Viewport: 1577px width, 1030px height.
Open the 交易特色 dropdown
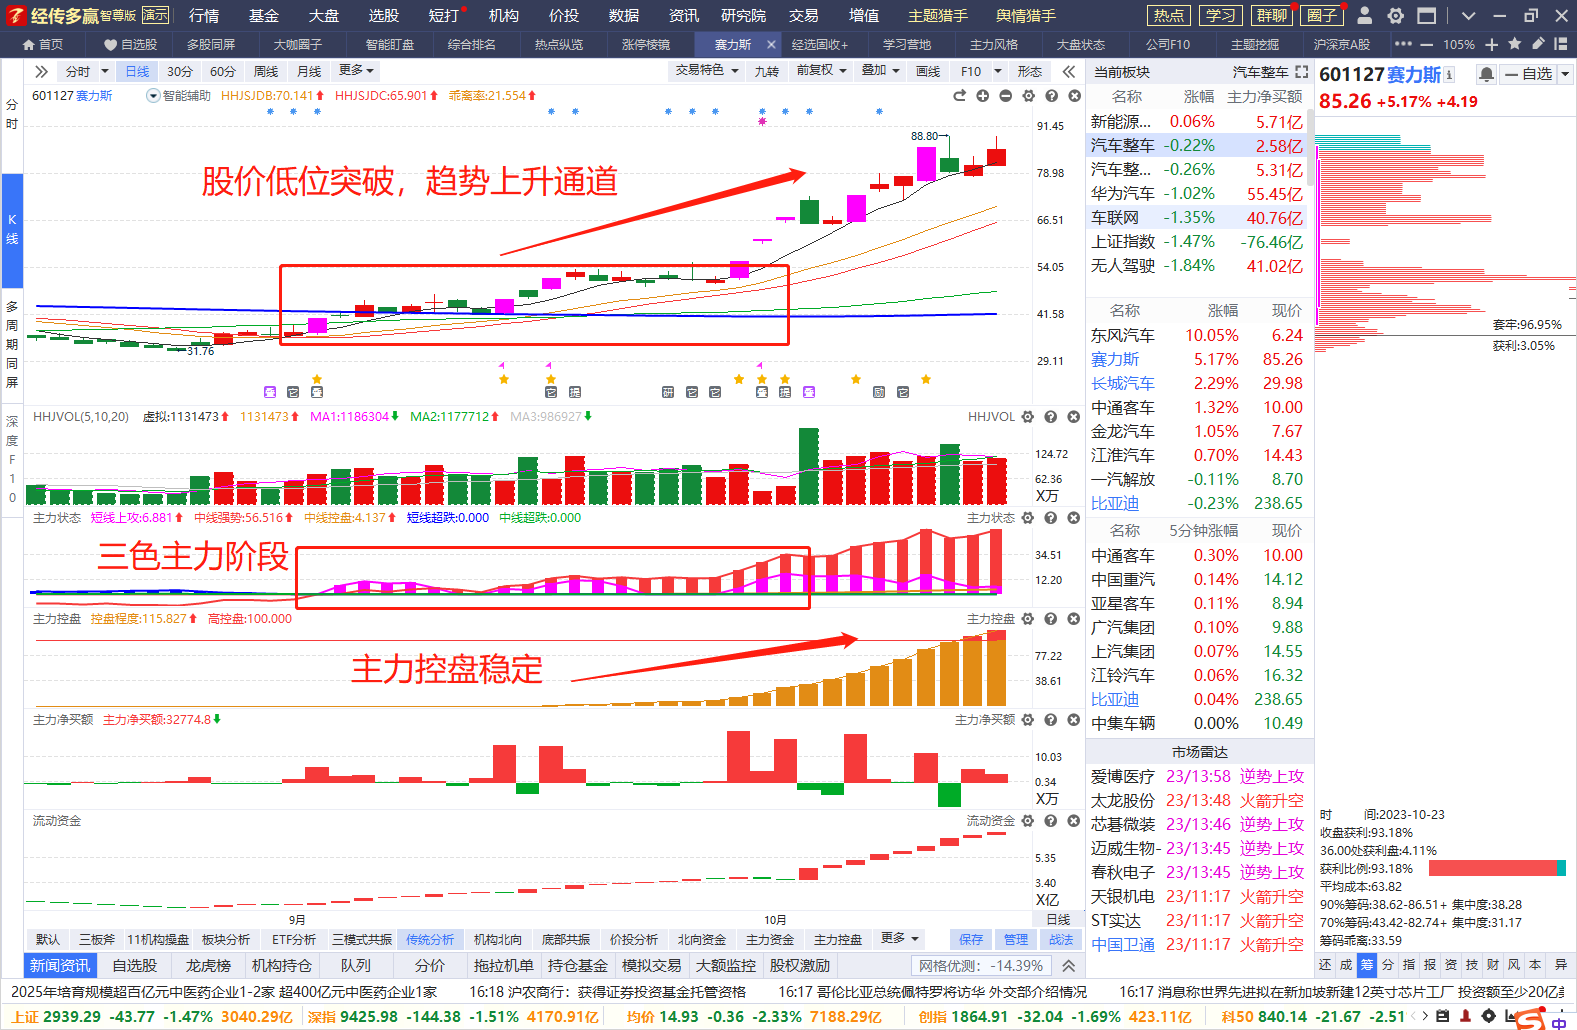707,71
